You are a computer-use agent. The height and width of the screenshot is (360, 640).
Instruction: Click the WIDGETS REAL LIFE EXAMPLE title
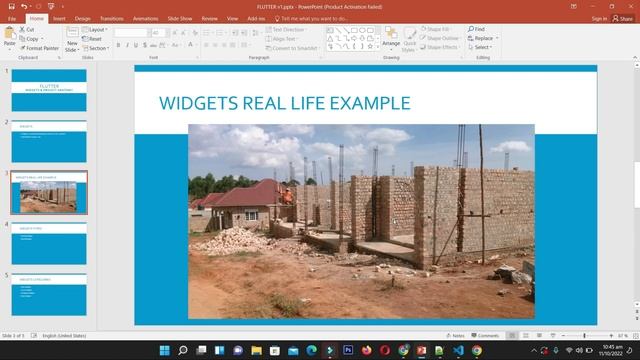[x=284, y=103]
